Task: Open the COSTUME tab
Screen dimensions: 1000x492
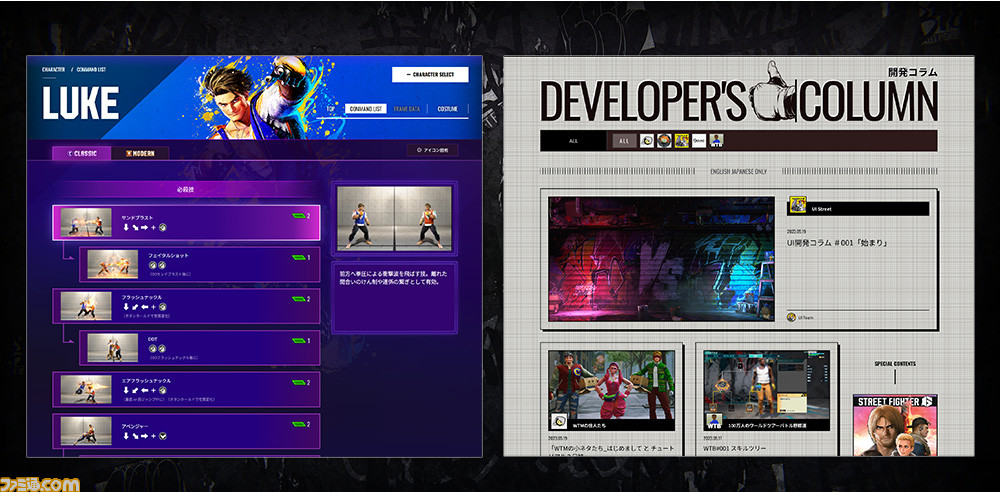Action: pyautogui.click(x=447, y=109)
